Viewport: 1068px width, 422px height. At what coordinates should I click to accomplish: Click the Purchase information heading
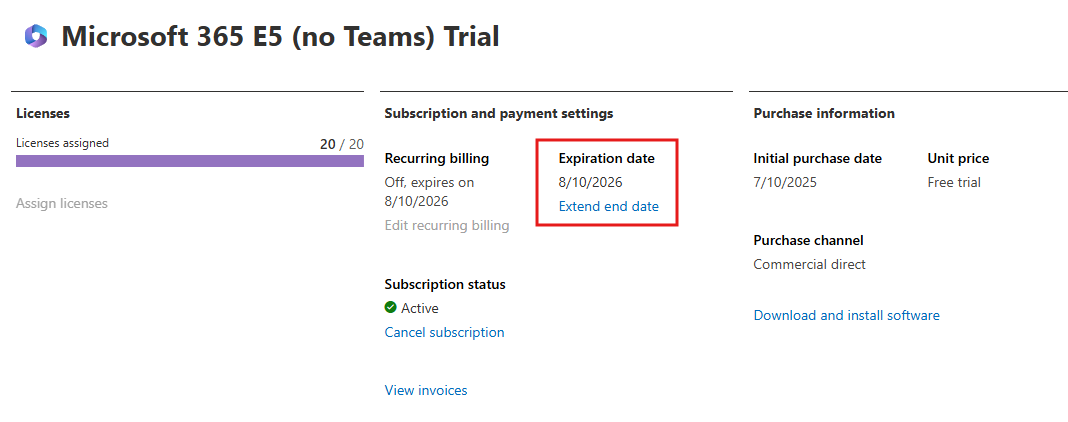tap(823, 113)
